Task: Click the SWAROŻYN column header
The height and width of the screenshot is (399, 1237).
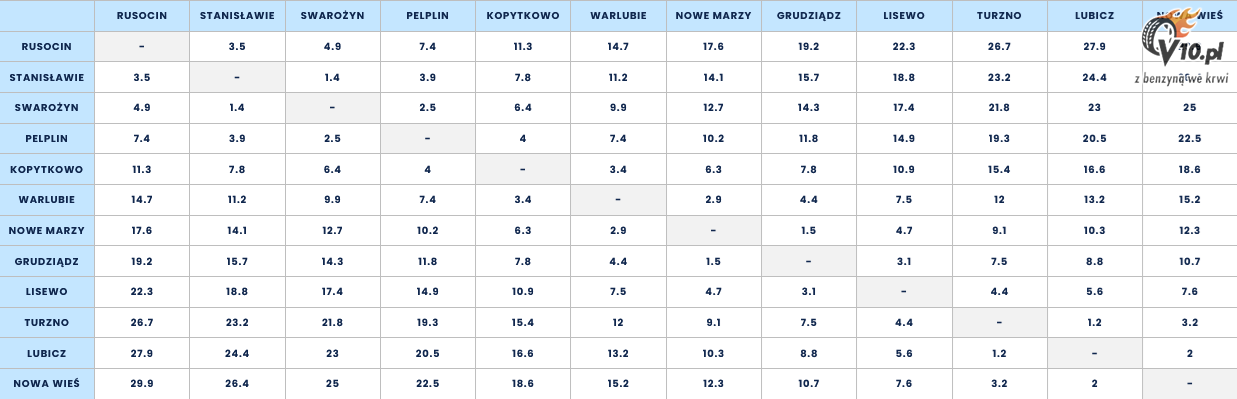Action: coord(332,16)
